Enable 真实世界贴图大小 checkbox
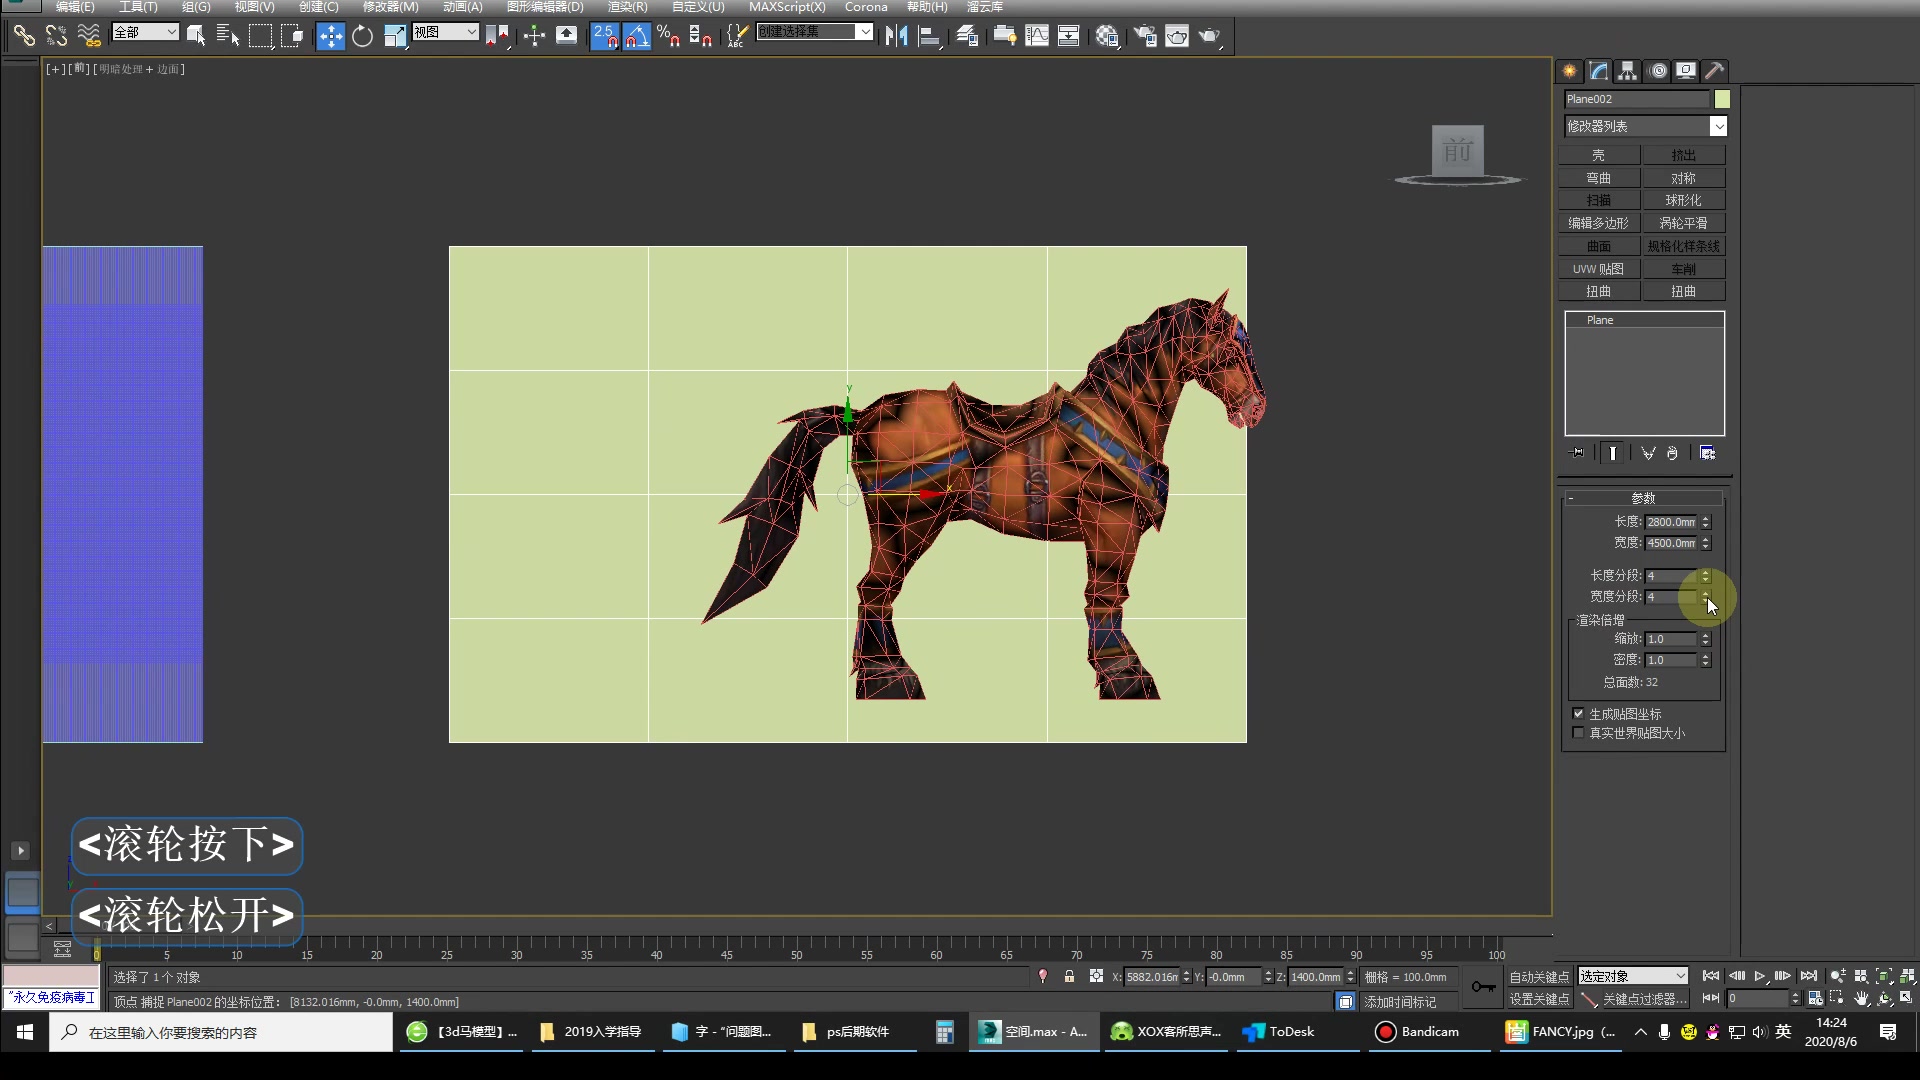Viewport: 1920px width, 1080px height. 1579,733
